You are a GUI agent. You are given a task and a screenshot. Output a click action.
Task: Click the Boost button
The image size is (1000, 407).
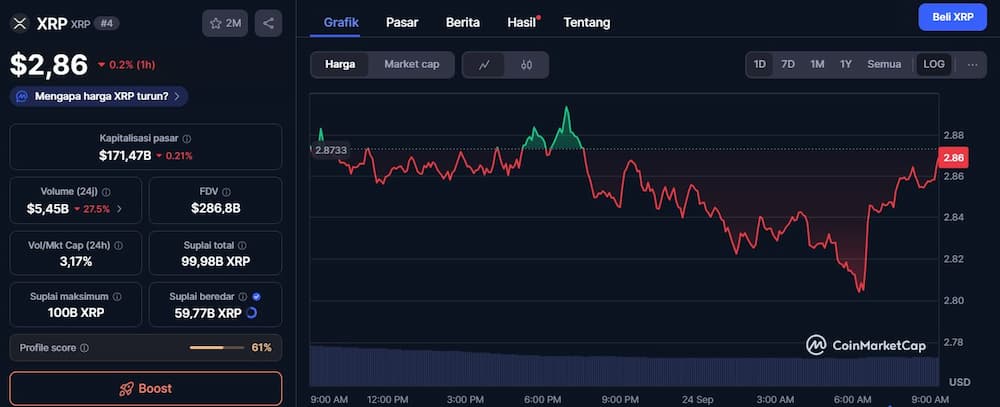pos(145,388)
